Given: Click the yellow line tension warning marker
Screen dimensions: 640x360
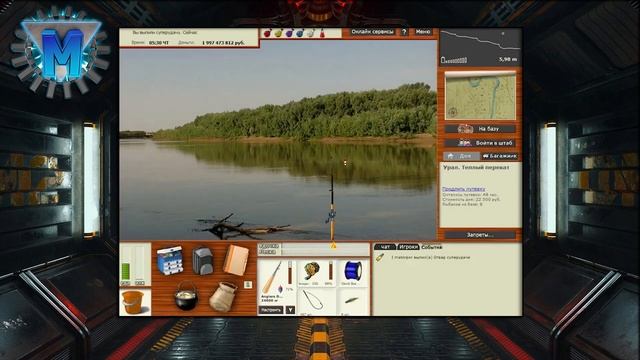Looking at the screenshot, I should (x=333, y=246).
